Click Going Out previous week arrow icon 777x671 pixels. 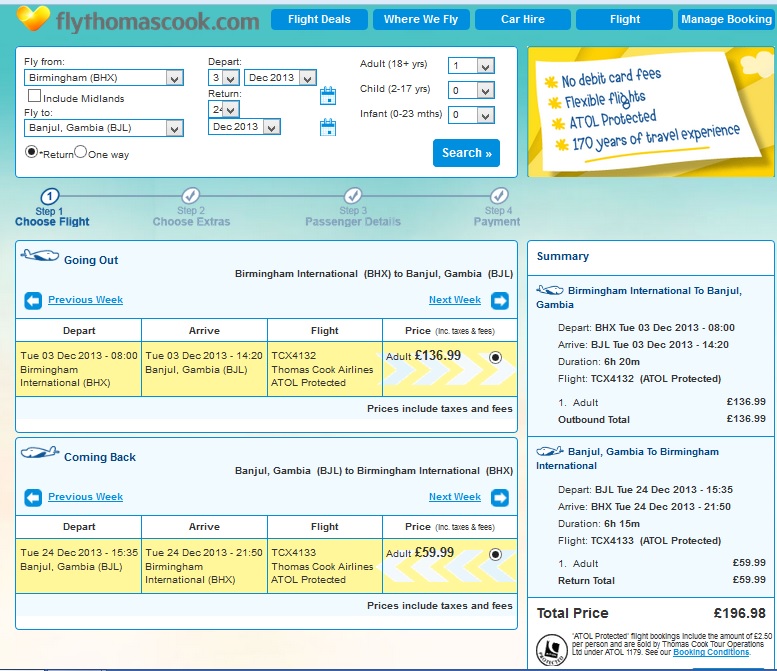click(33, 300)
